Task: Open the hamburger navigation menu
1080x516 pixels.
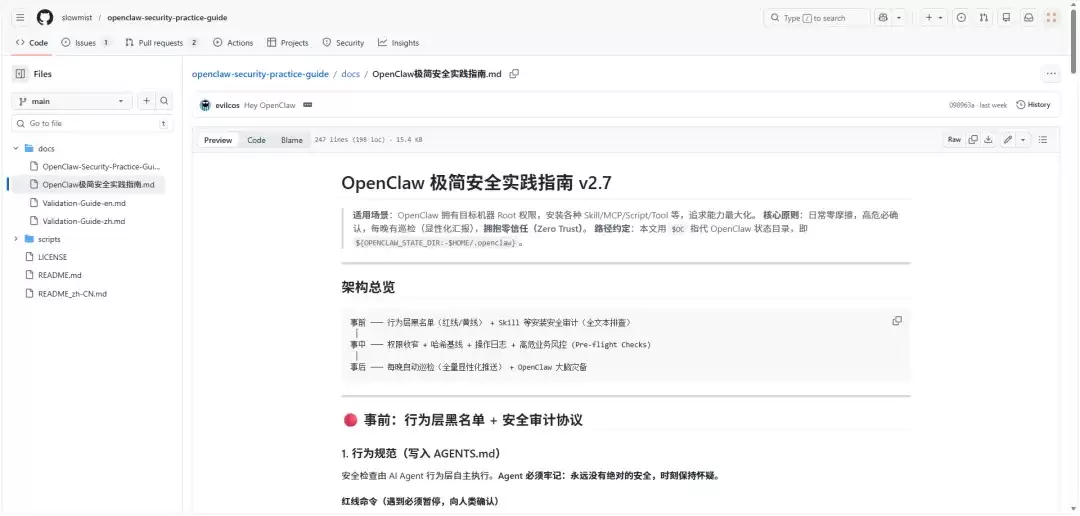Action: (21, 17)
